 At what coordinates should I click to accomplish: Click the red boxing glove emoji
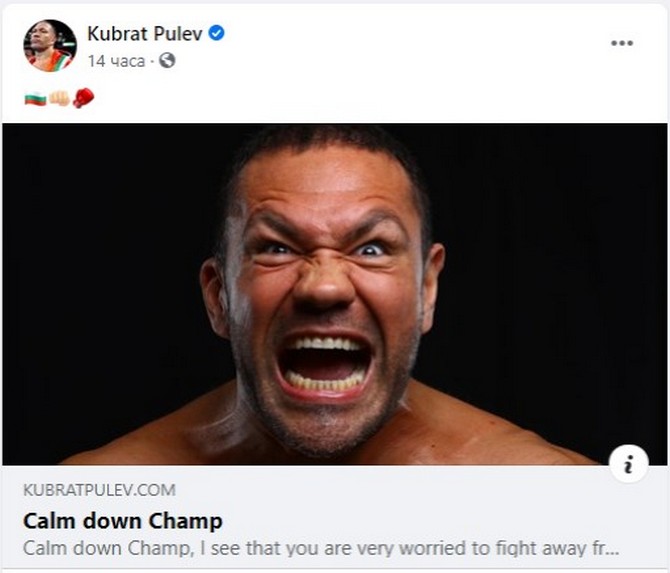(x=83, y=98)
